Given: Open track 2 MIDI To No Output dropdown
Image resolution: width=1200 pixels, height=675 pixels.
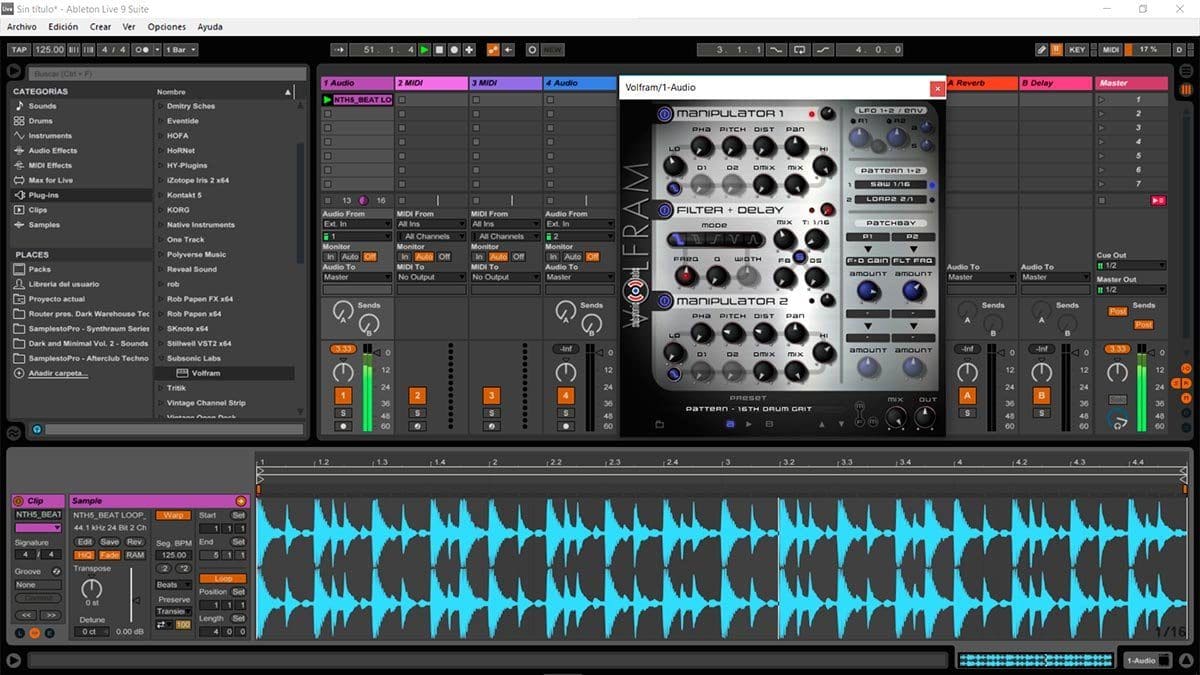Looking at the screenshot, I should coord(431,277).
